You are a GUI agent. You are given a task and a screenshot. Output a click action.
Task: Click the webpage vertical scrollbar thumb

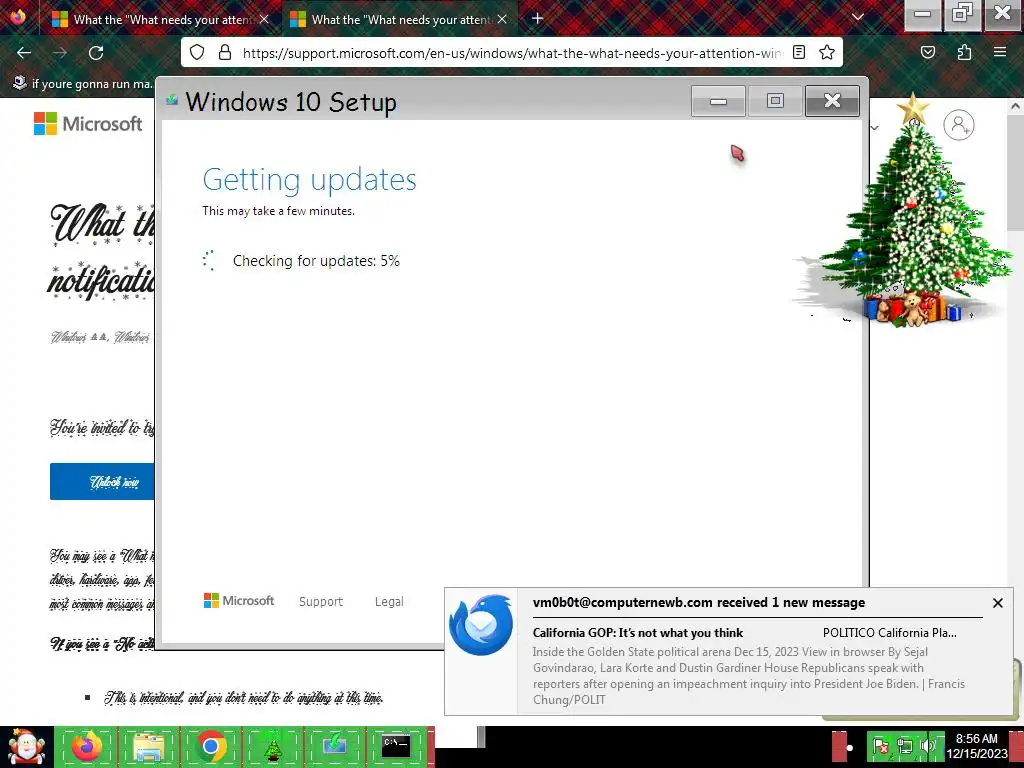point(1016,171)
